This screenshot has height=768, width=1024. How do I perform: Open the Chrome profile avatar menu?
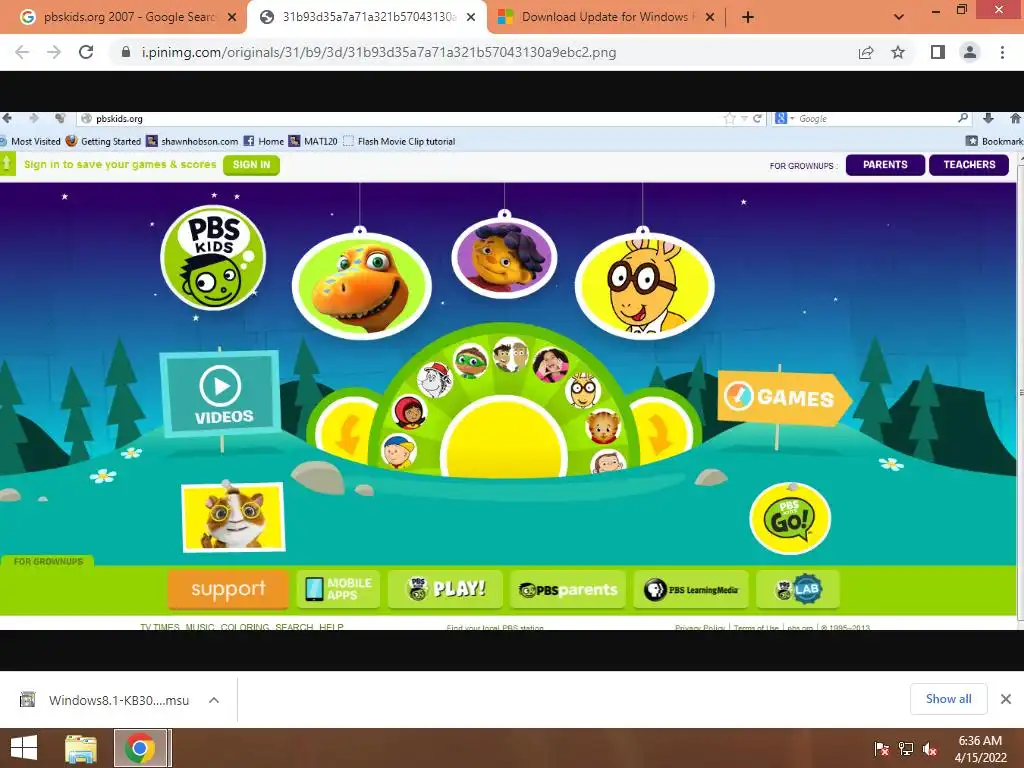click(970, 52)
